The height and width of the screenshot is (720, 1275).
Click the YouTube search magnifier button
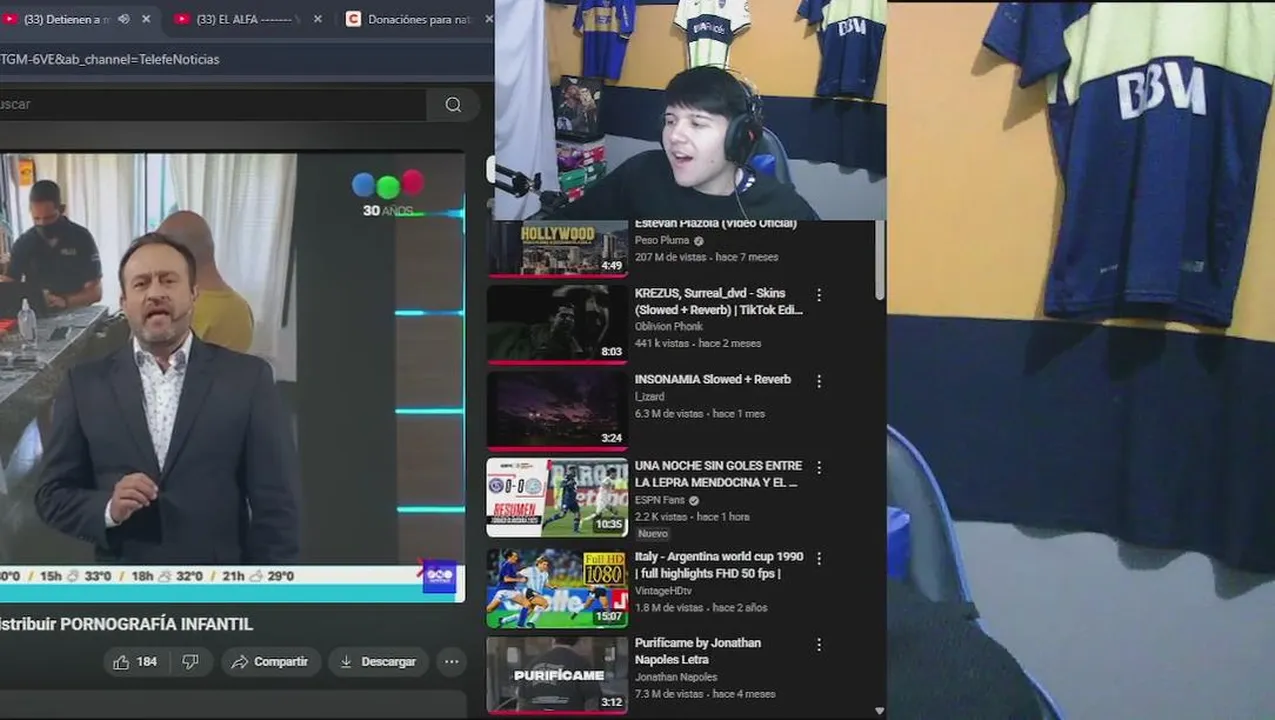[x=453, y=104]
